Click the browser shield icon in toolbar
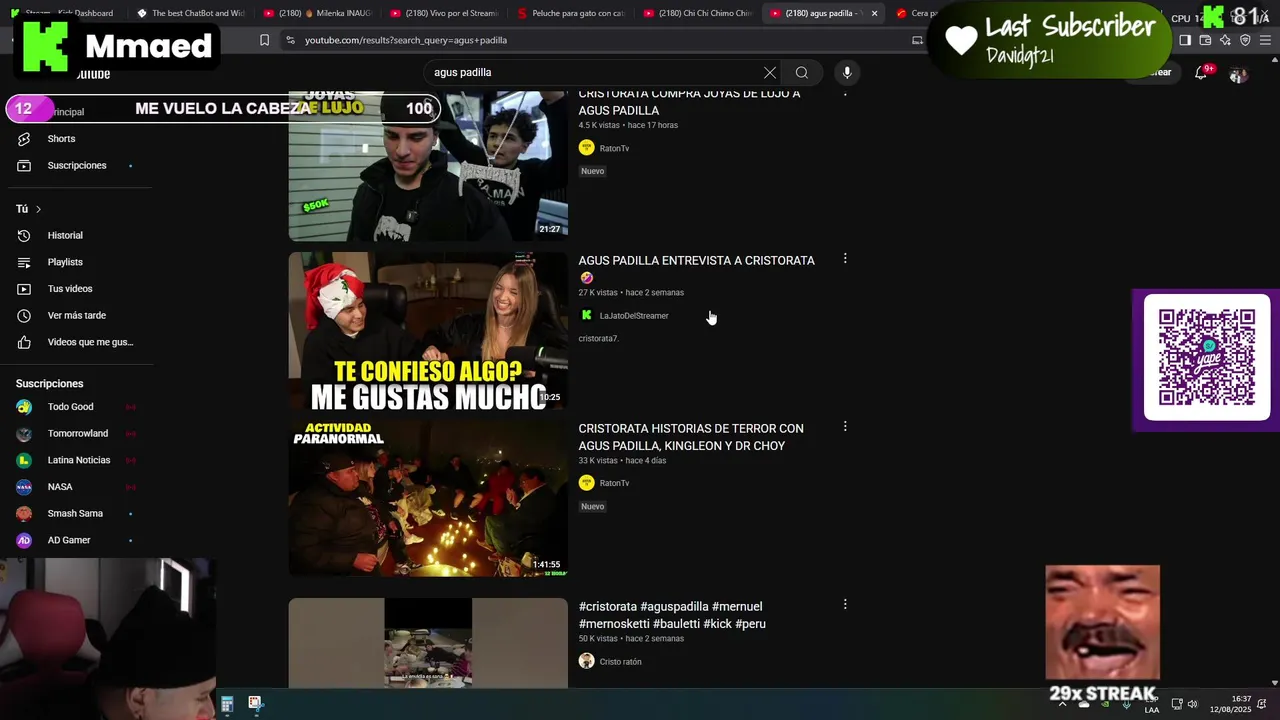Screen dimensions: 1280x720 1245,40
